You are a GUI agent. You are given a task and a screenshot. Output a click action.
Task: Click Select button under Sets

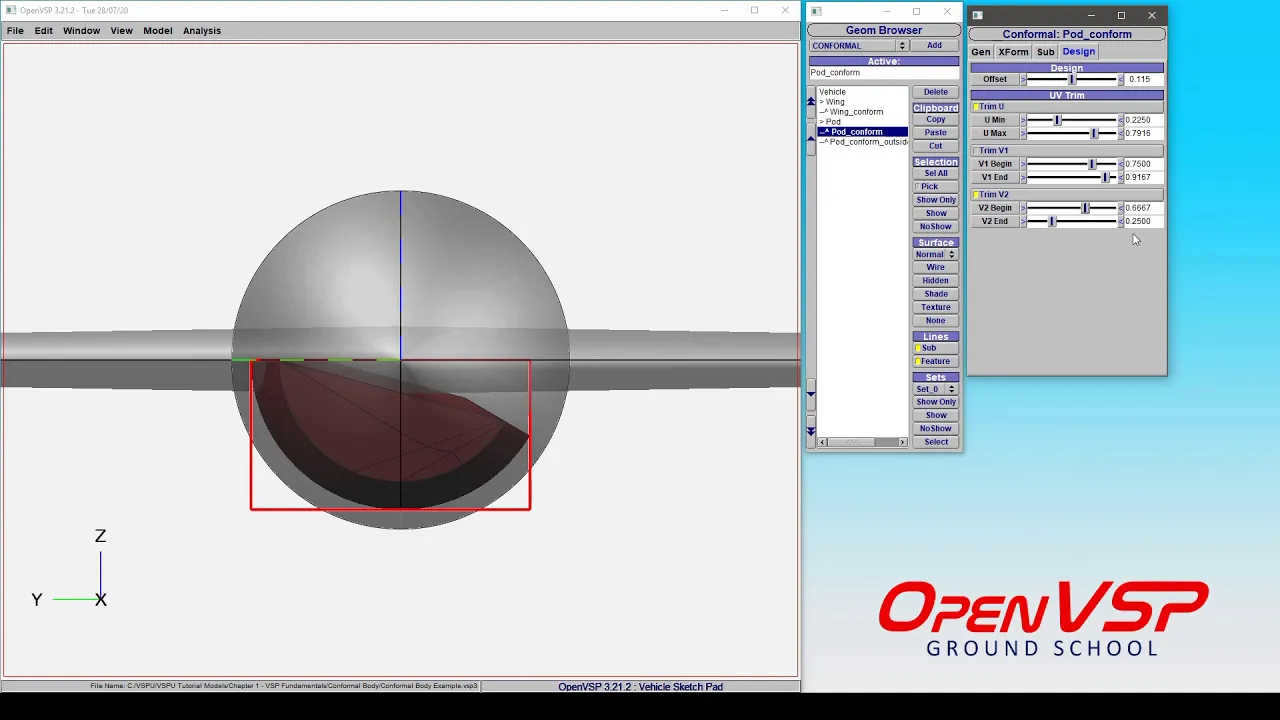point(936,442)
